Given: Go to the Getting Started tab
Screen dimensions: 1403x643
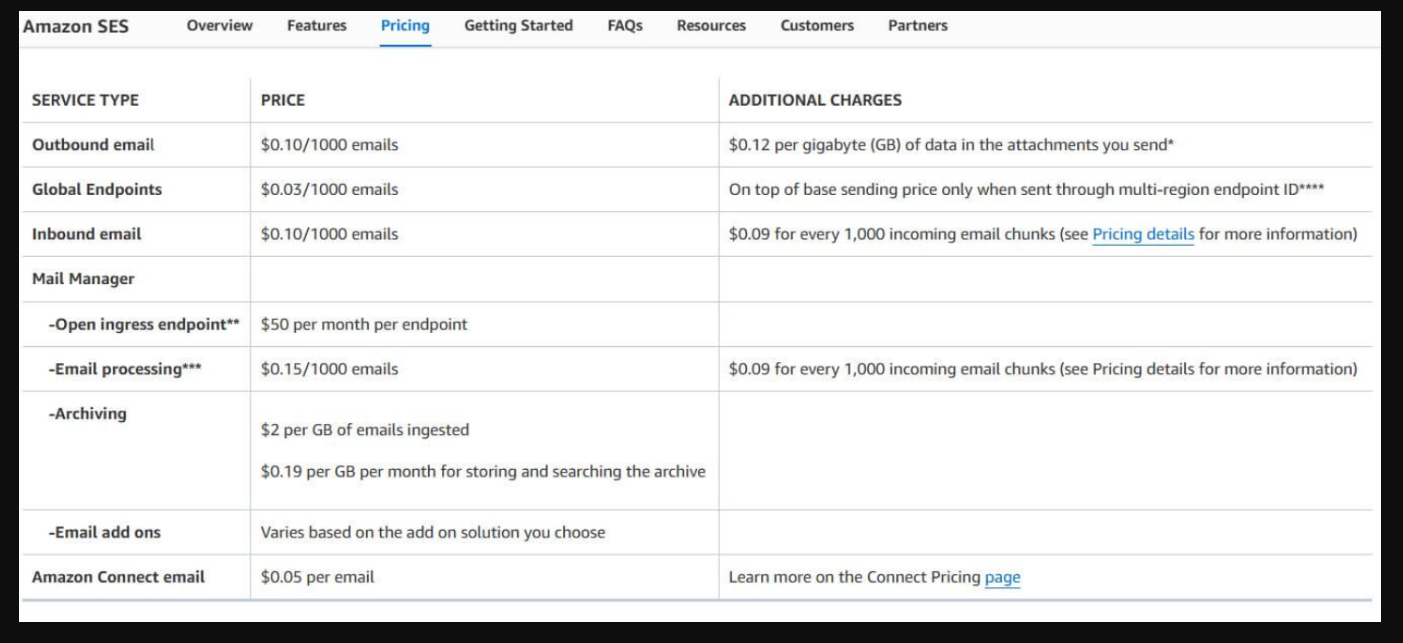Looking at the screenshot, I should [518, 26].
